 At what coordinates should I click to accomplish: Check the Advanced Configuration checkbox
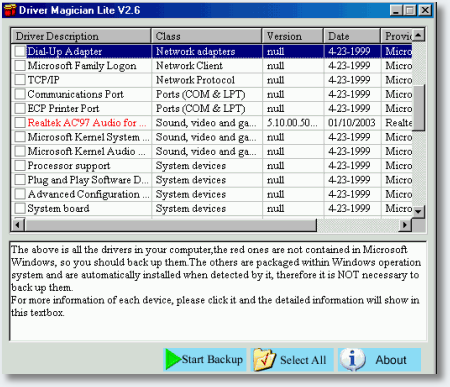pyautogui.click(x=20, y=194)
